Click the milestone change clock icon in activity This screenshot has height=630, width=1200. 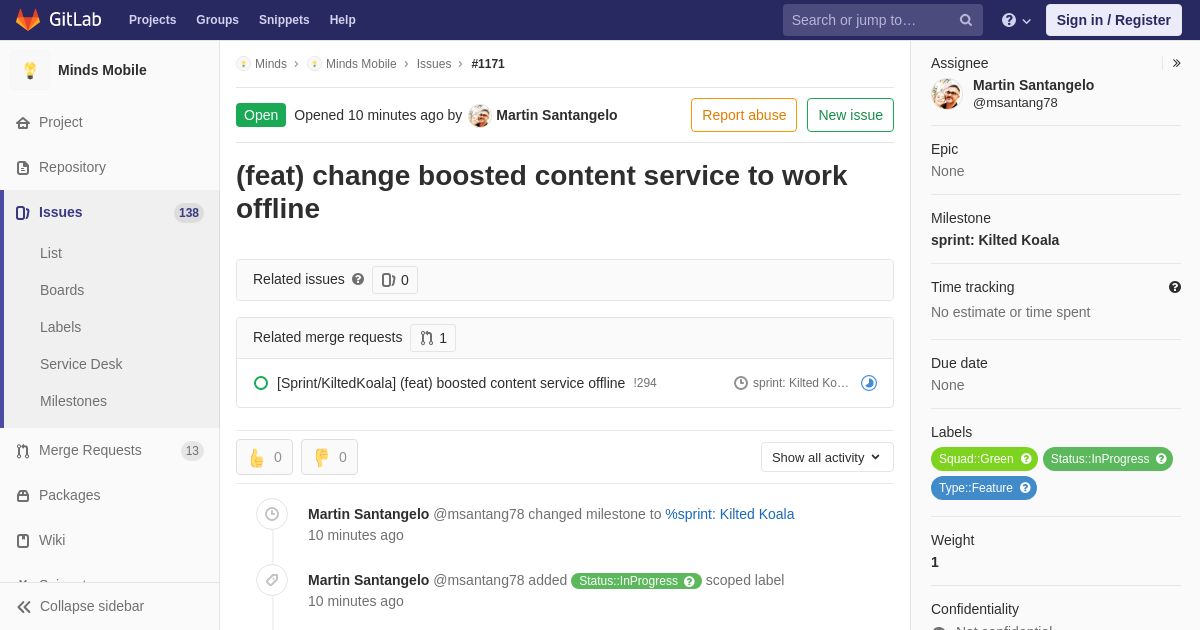pyautogui.click(x=272, y=514)
